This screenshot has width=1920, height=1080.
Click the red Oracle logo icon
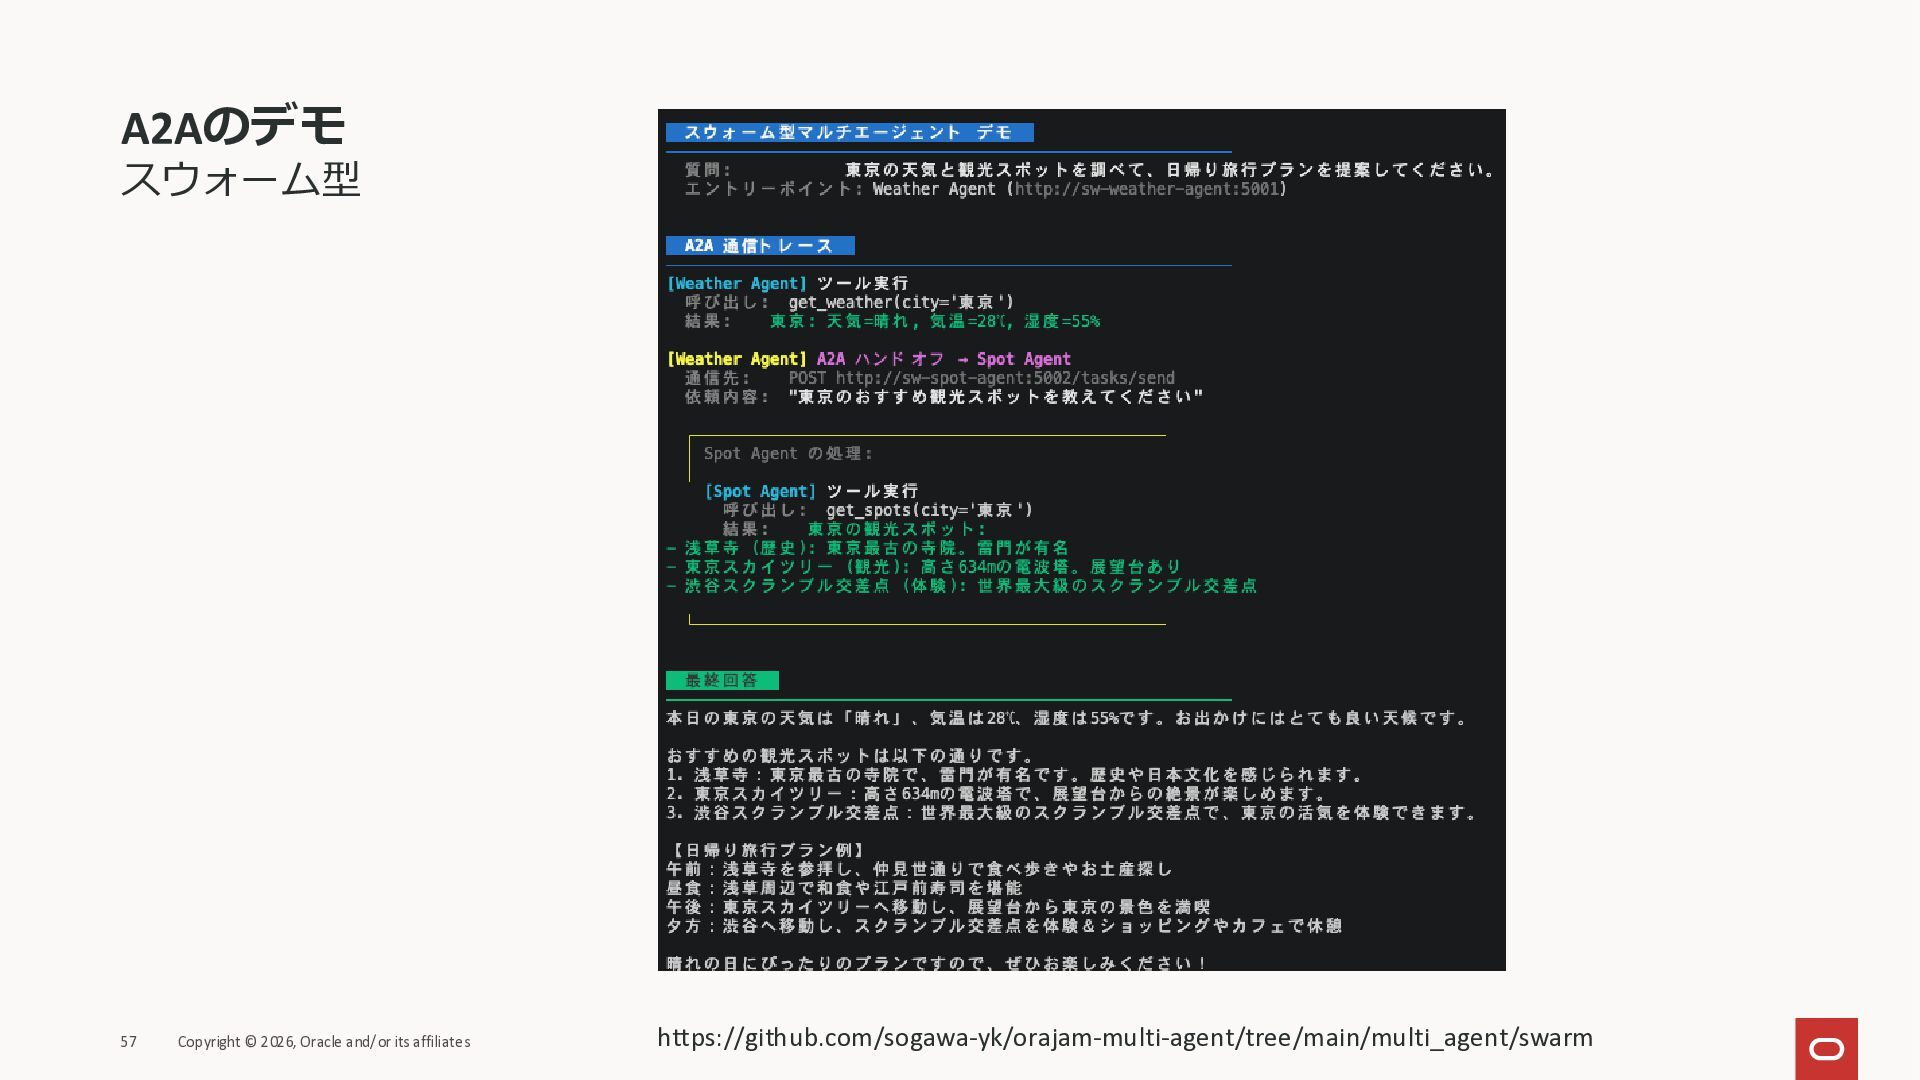coord(1826,1048)
